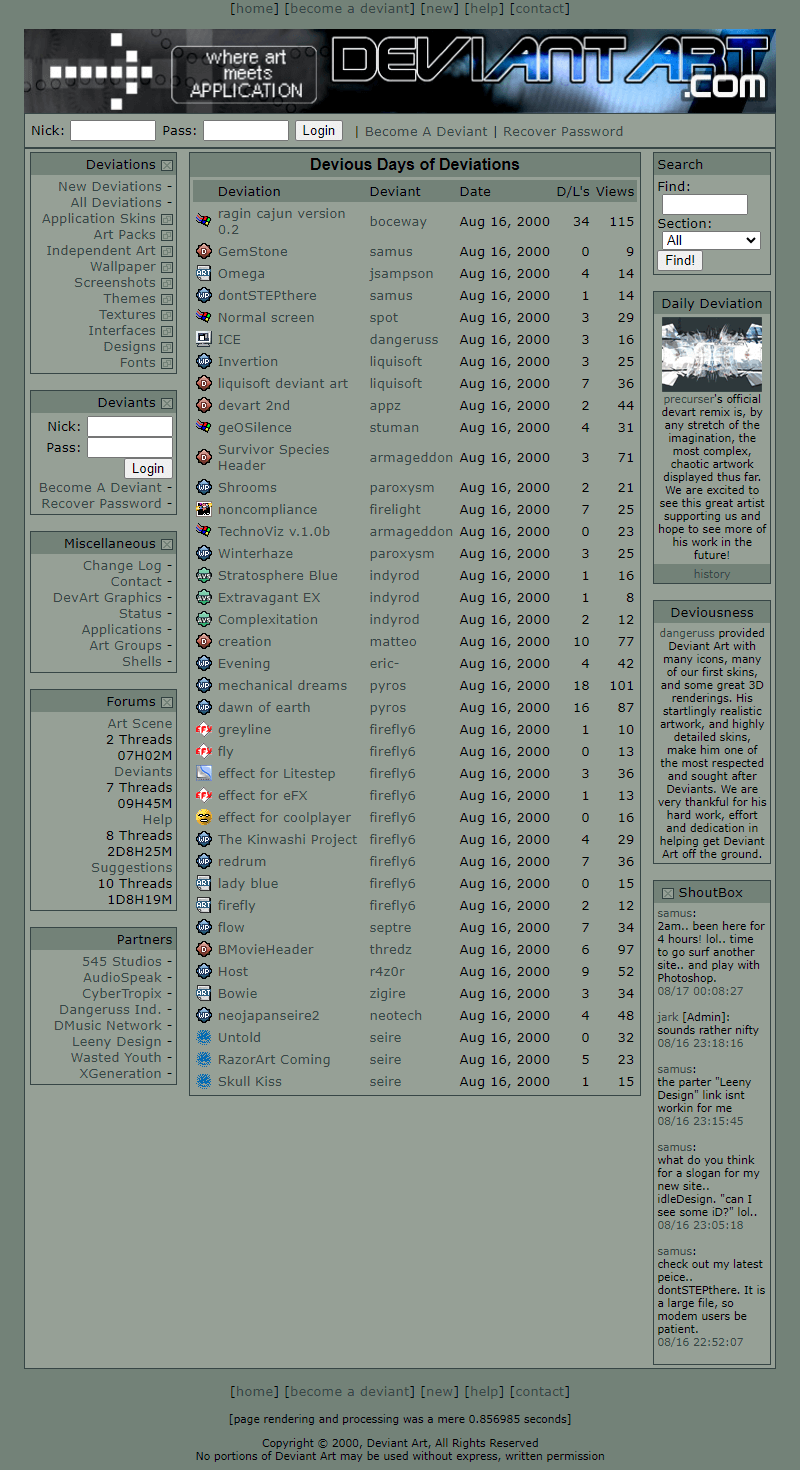Collapse the Deviations panel
800x1470 pixels.
click(x=167, y=165)
